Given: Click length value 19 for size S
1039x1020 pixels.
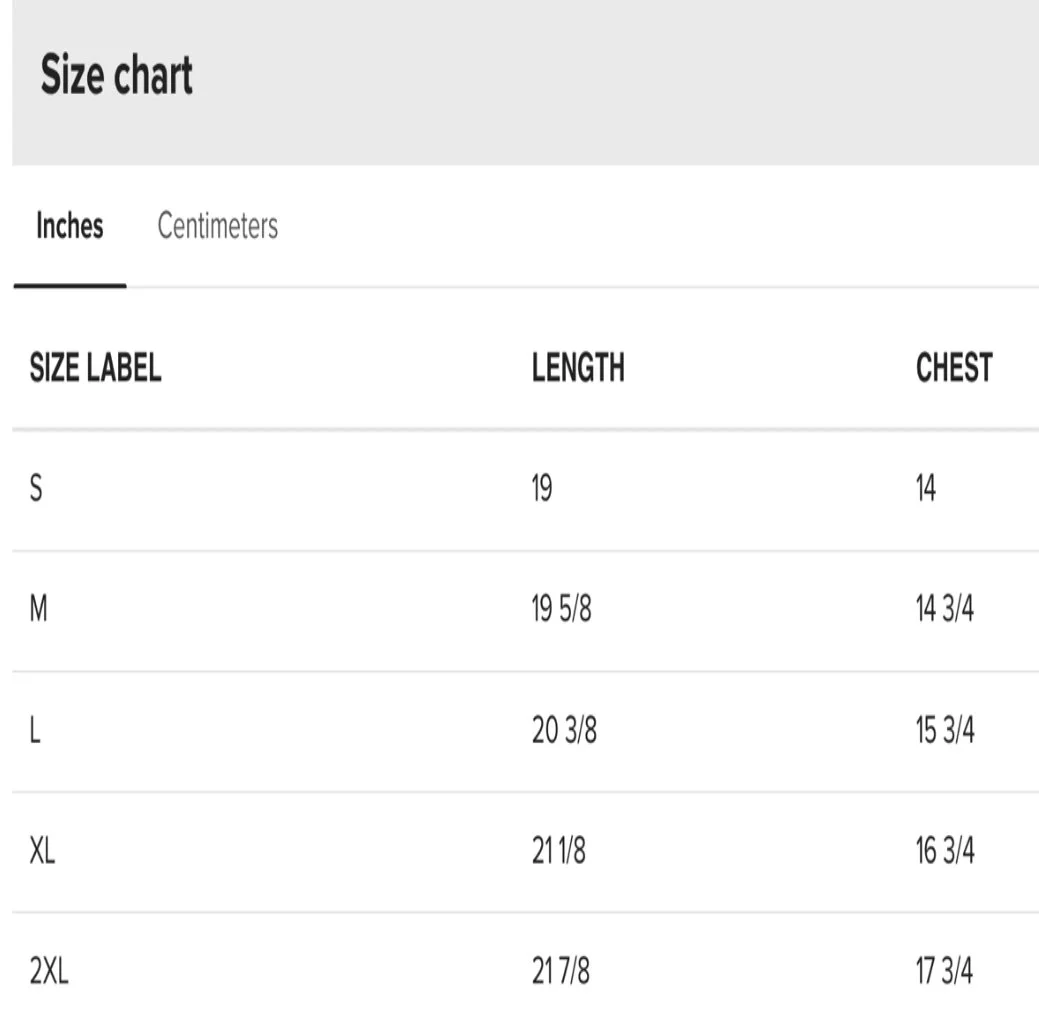Looking at the screenshot, I should (542, 490).
